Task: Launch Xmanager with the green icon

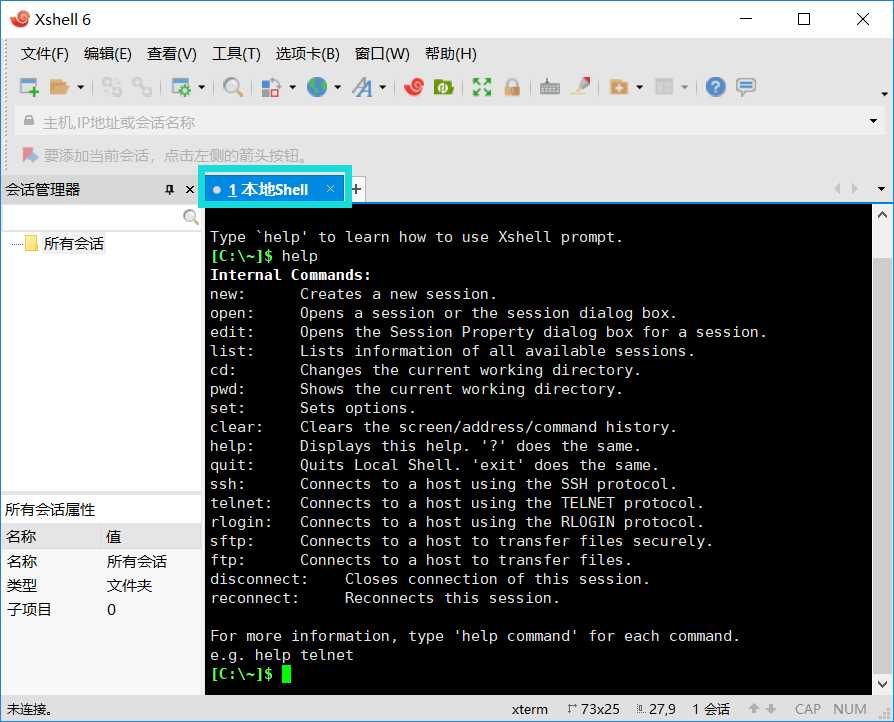Action: 444,87
